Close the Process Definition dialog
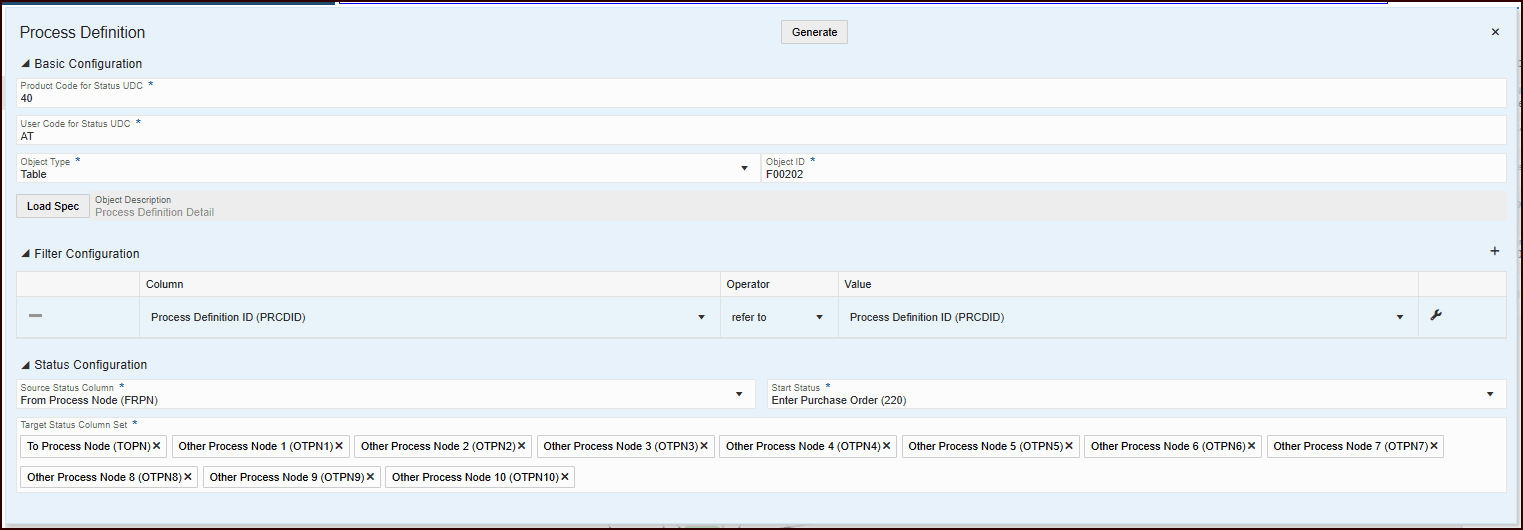The height and width of the screenshot is (530, 1523). (1496, 32)
